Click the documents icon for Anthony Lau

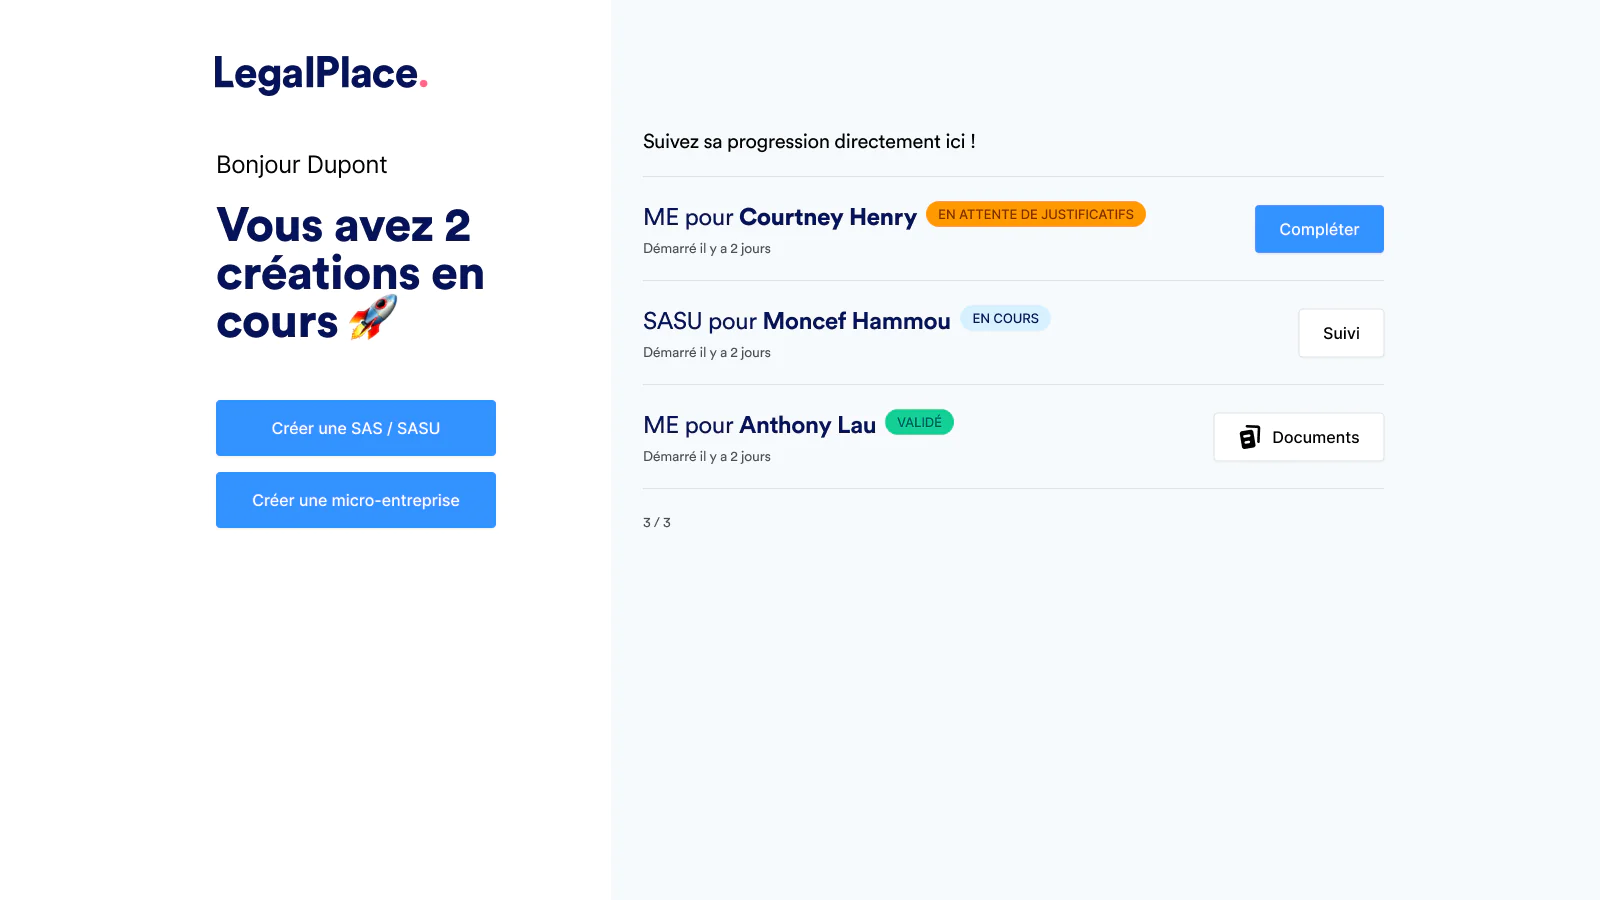click(x=1249, y=437)
